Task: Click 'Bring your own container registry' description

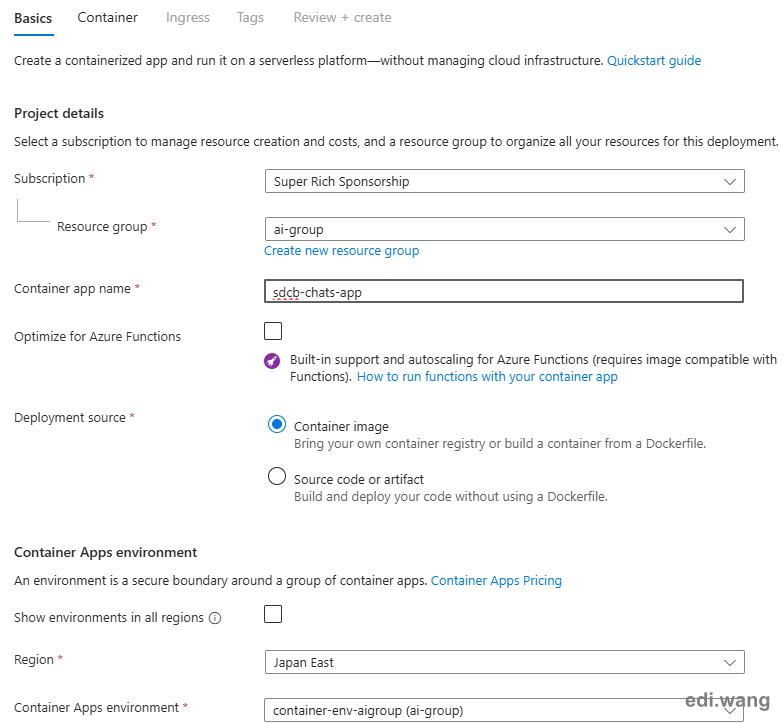Action: [x=500, y=443]
